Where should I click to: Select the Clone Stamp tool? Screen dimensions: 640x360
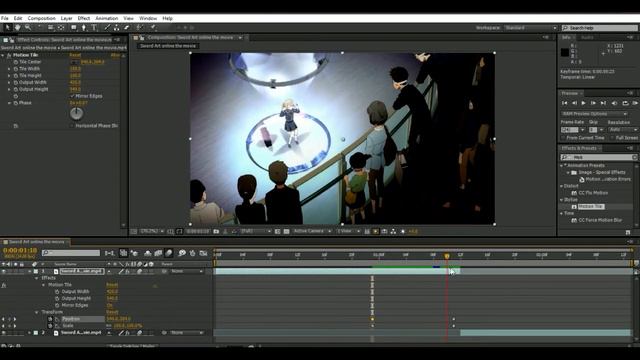(116, 28)
